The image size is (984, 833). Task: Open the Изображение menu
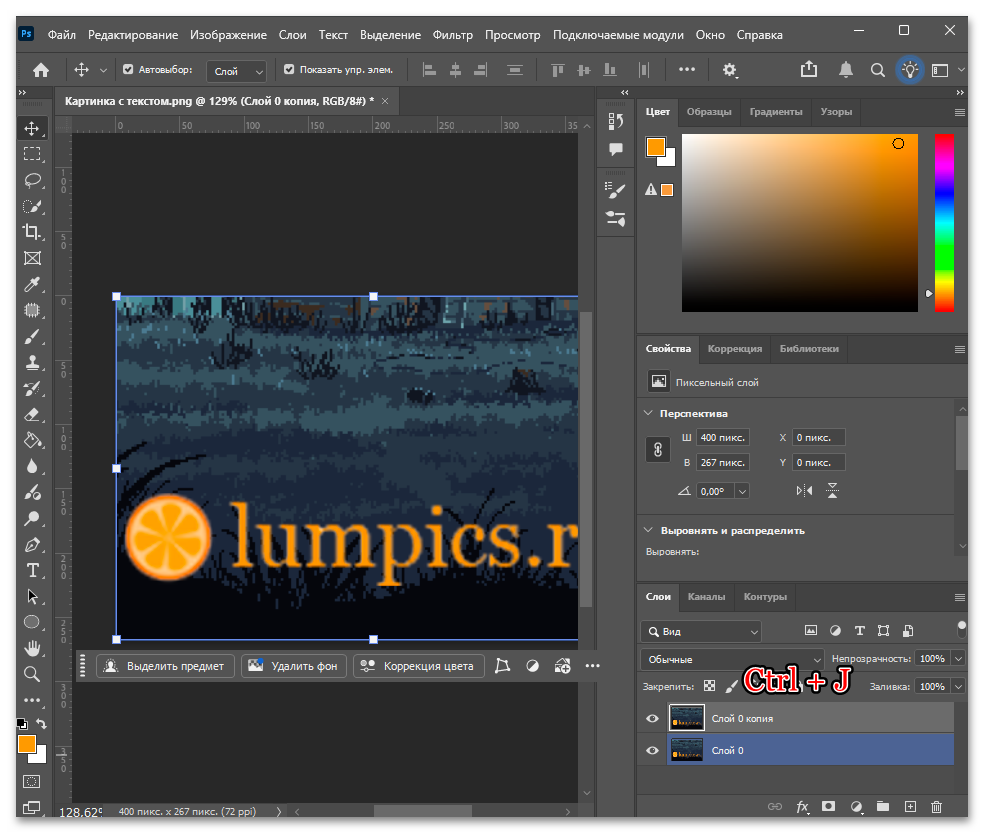pyautogui.click(x=228, y=35)
